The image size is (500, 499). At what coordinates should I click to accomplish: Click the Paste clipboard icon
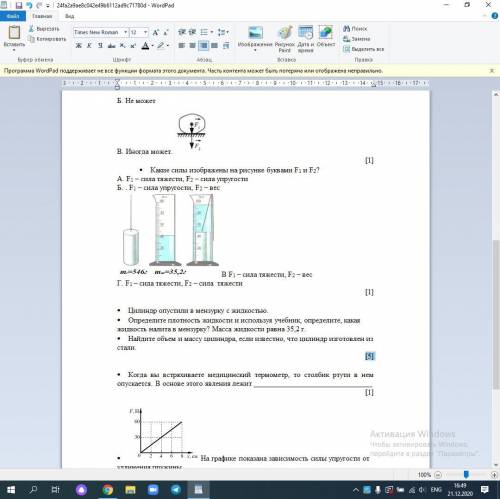pyautogui.click(x=14, y=32)
